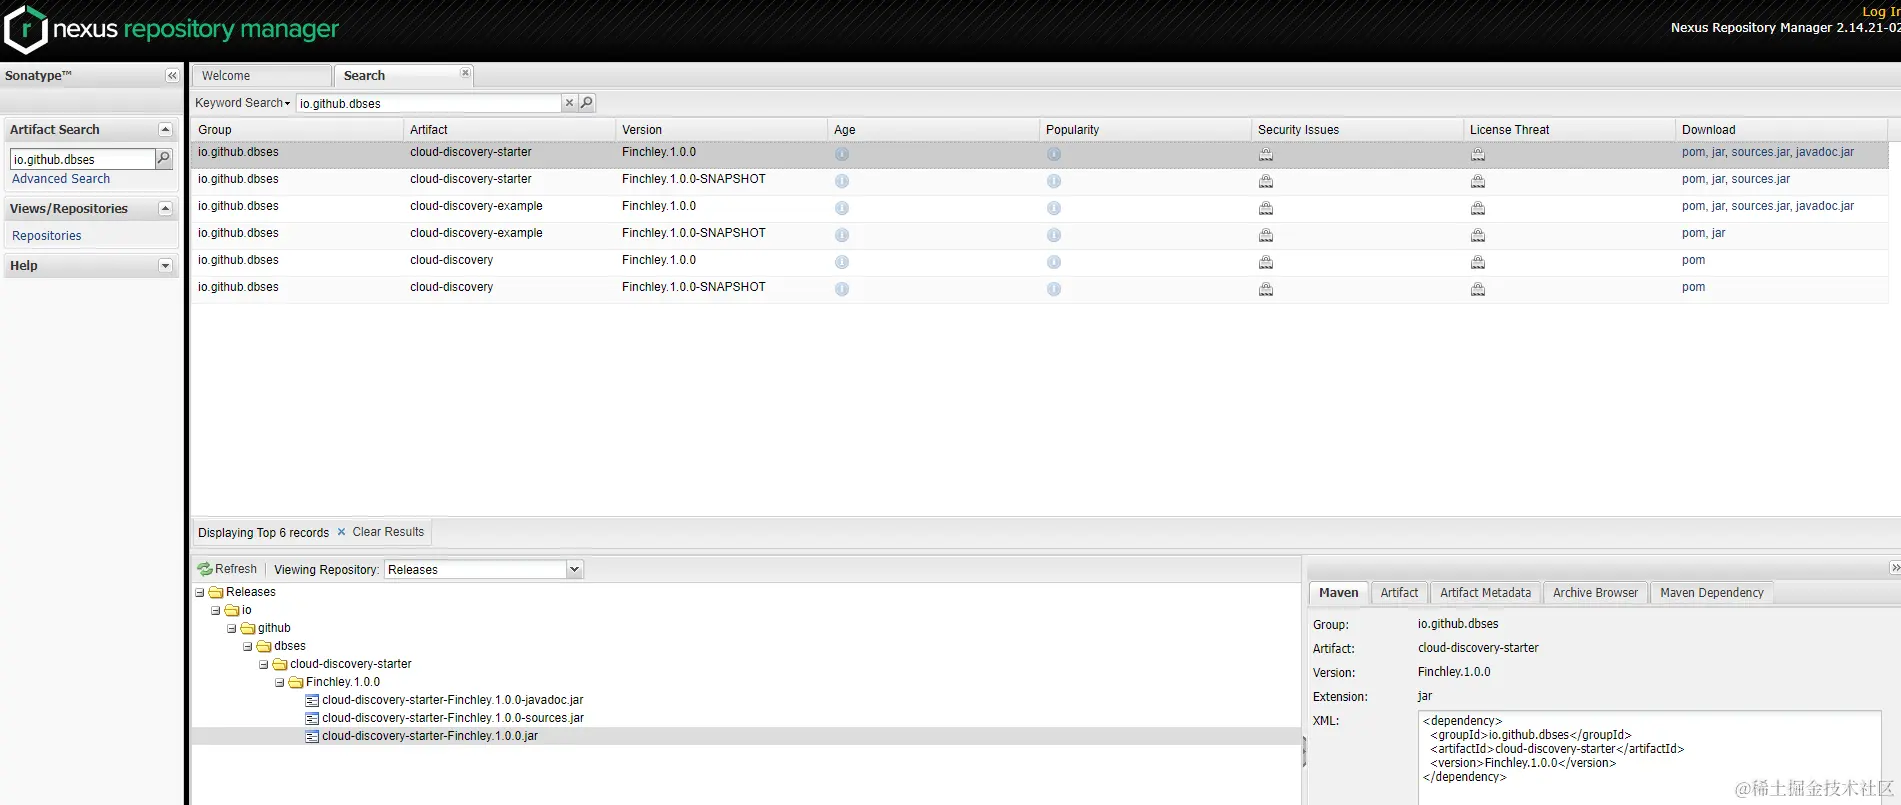Download pom for cloud-discovery Finchley.1.0.0-SNAPSHOT
The height and width of the screenshot is (805, 1901).
click(1693, 287)
